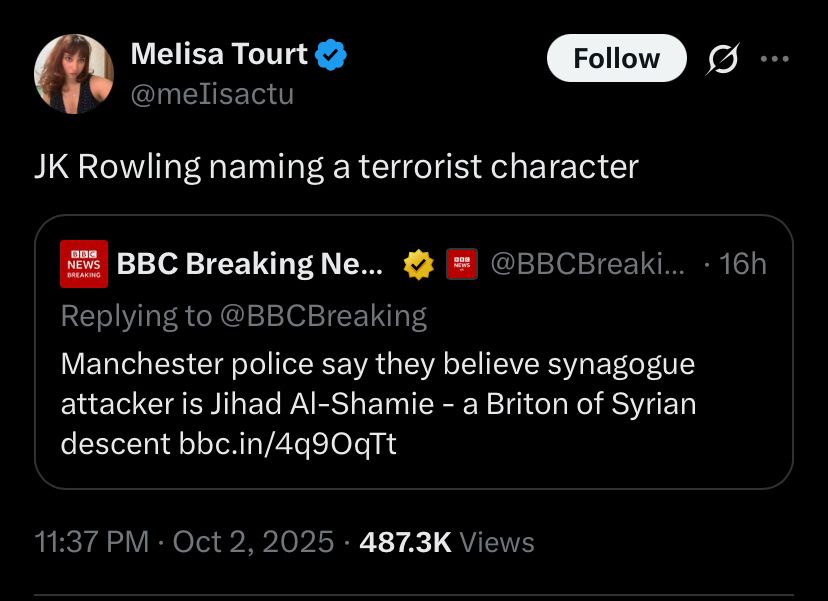Open the @meIisactu handle

click(212, 94)
